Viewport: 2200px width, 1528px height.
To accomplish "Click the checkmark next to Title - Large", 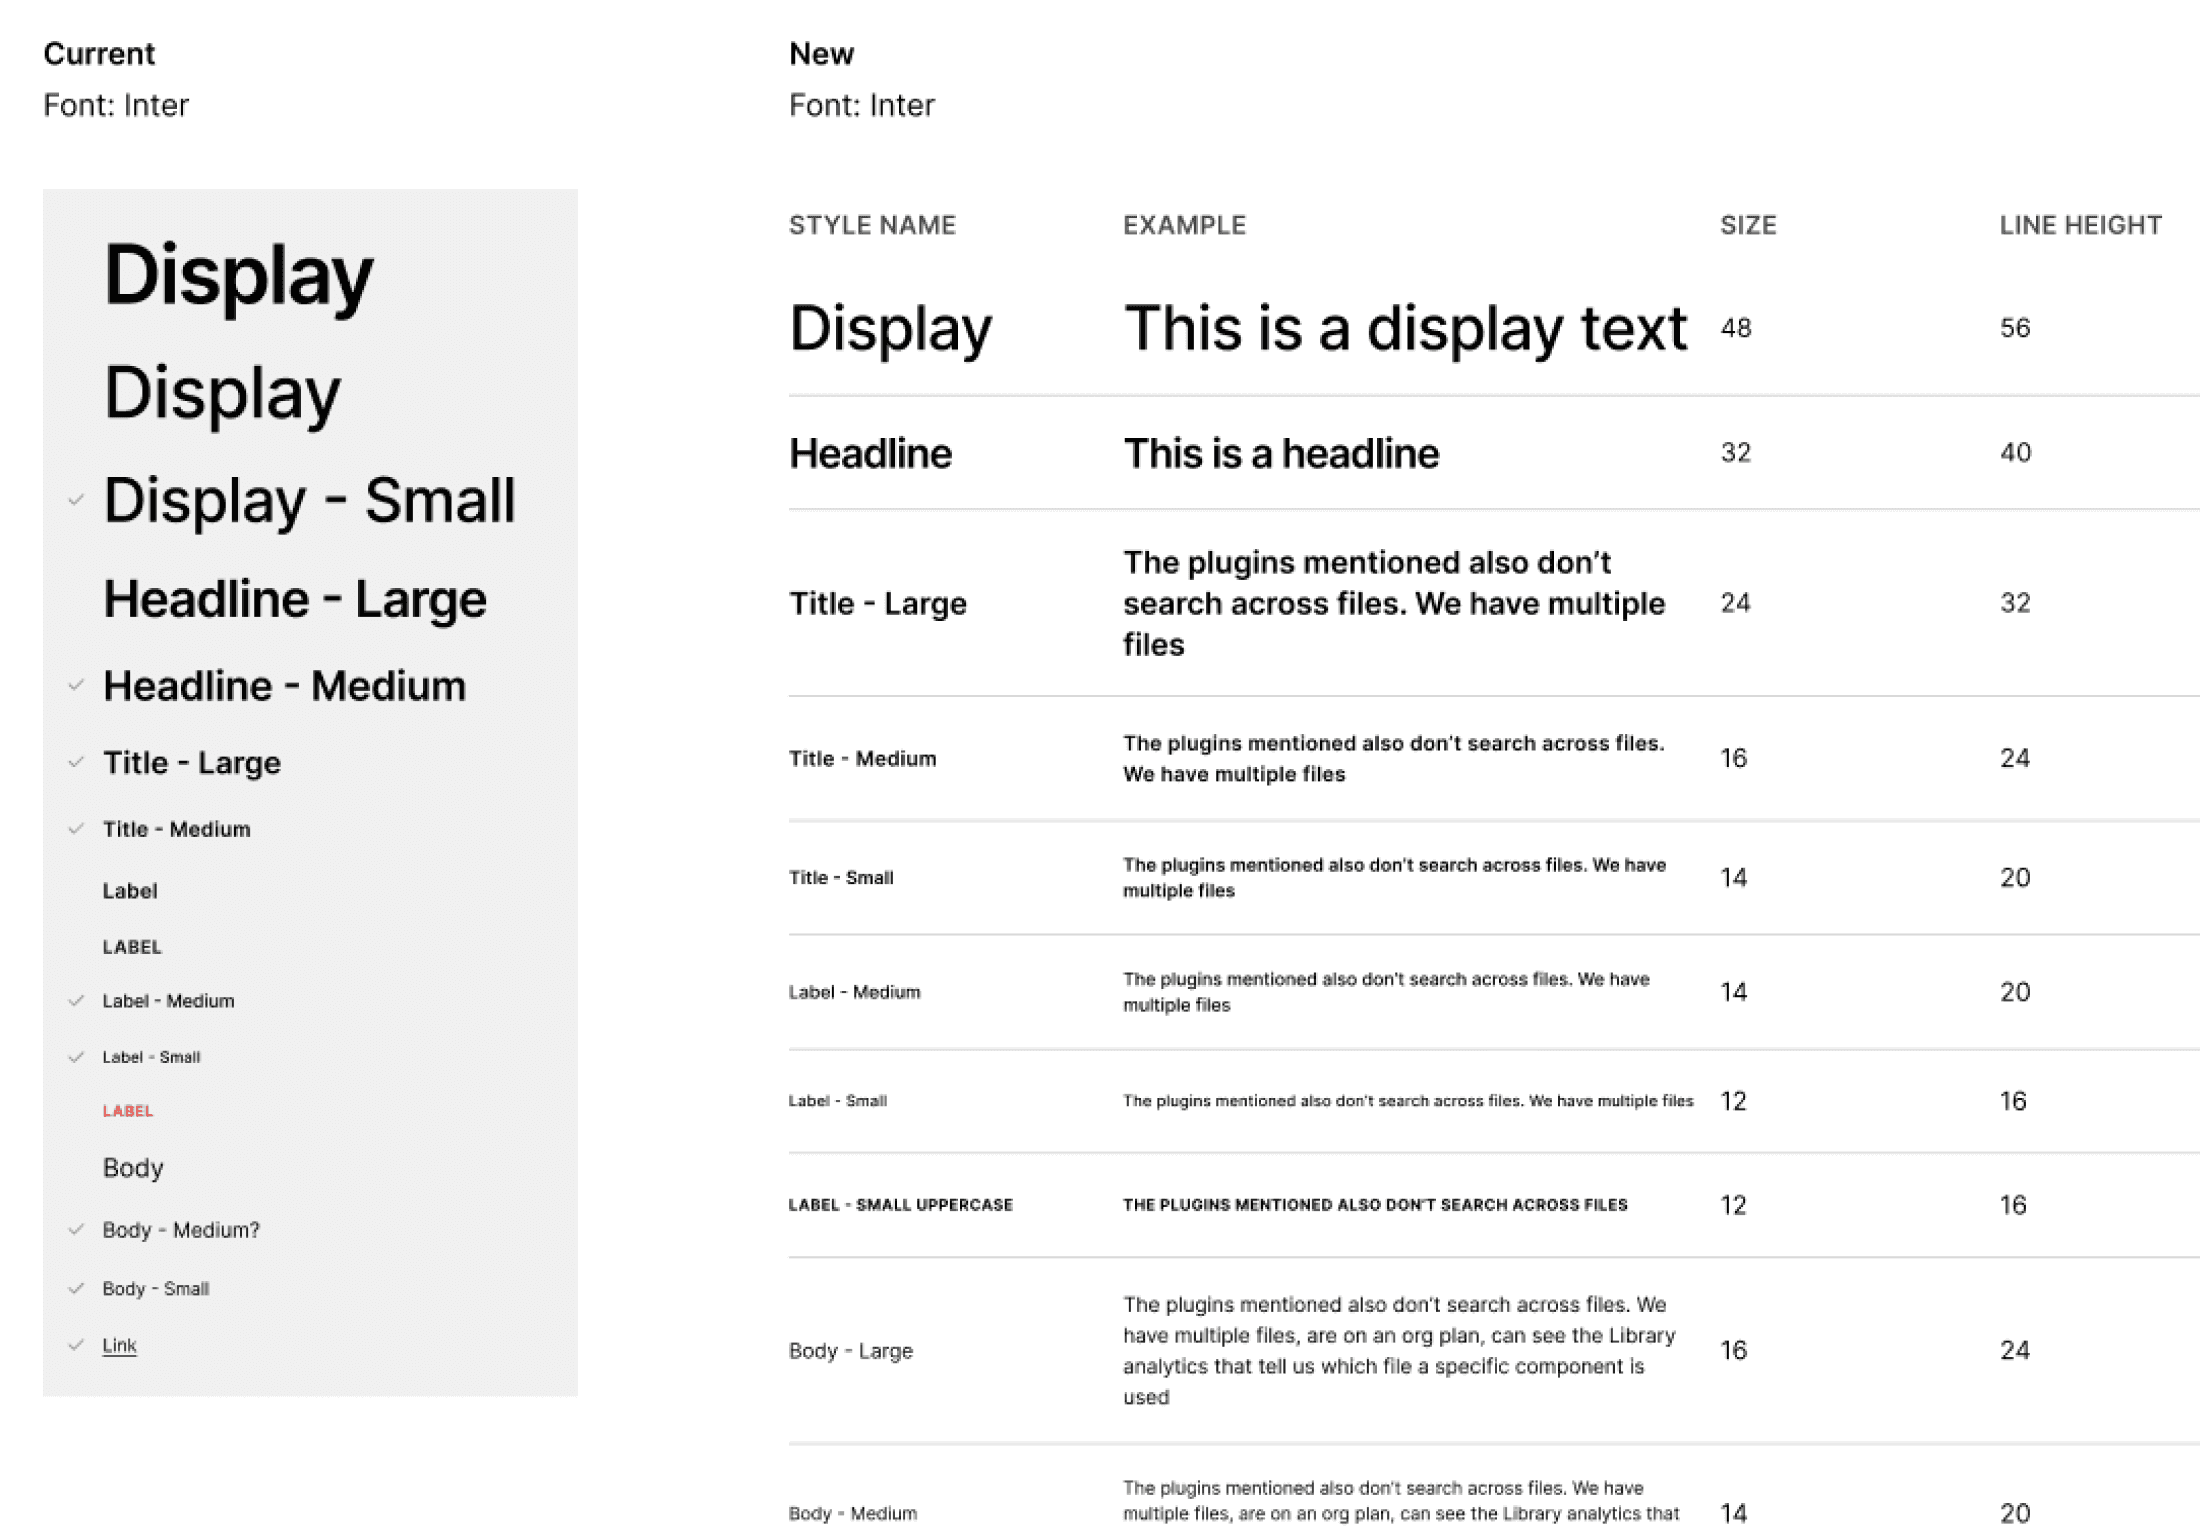I will [x=76, y=762].
